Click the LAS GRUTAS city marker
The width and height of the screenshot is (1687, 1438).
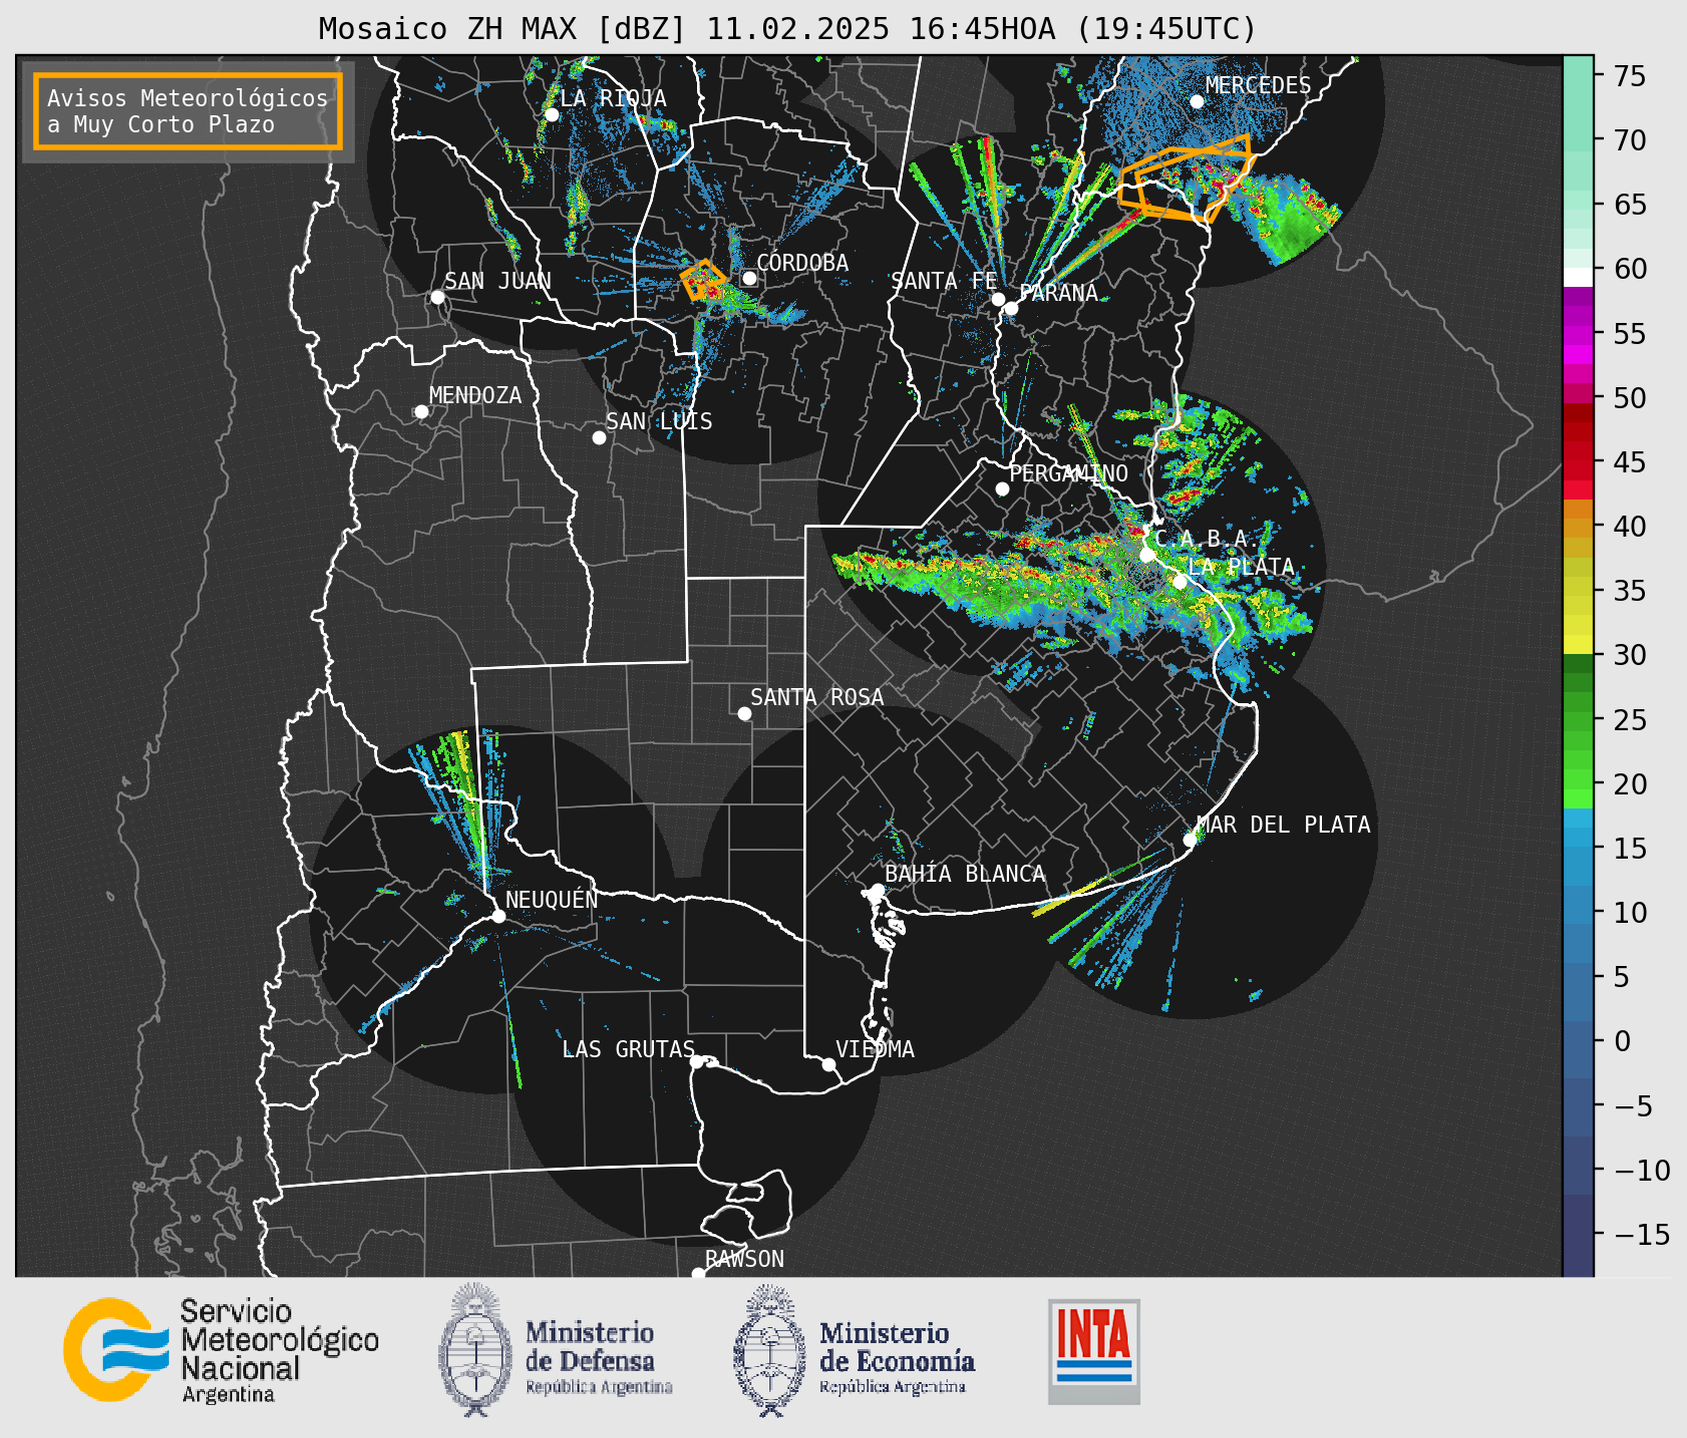pyautogui.click(x=697, y=1061)
